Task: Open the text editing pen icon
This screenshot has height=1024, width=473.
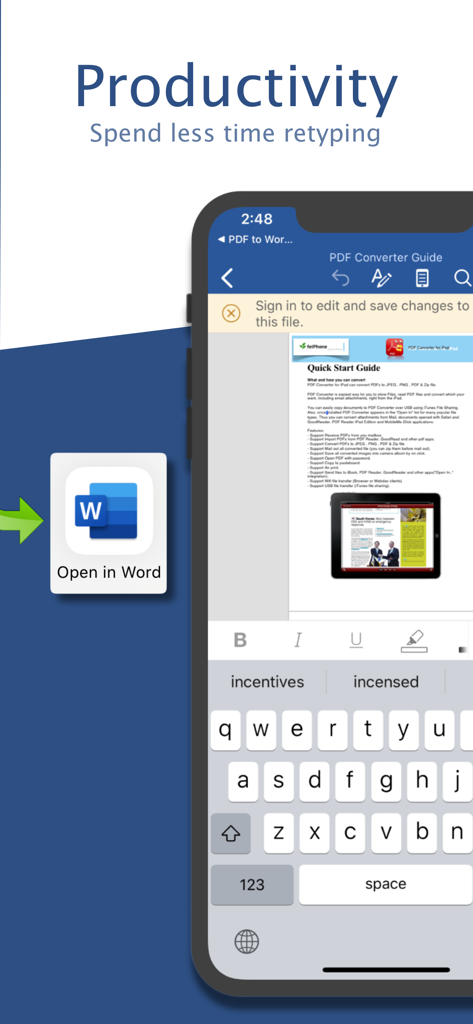Action: (382, 278)
